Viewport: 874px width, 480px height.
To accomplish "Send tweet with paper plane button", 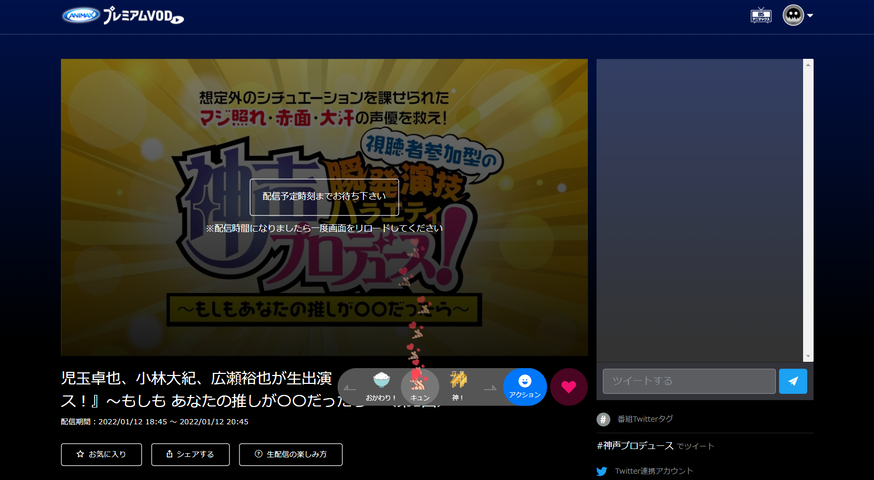I will point(793,381).
